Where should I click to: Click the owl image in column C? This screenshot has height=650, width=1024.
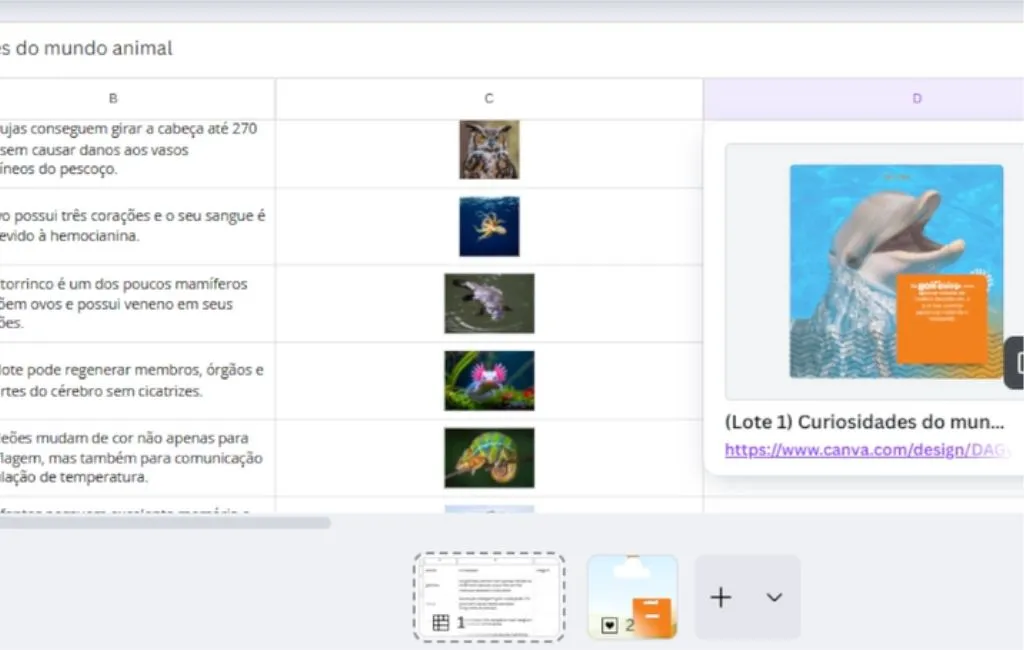coord(489,150)
